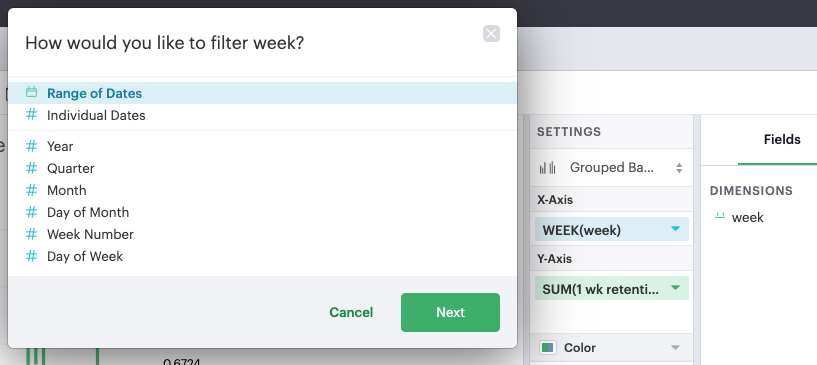Cancel the filter dialog
The height and width of the screenshot is (365, 817).
(x=351, y=312)
